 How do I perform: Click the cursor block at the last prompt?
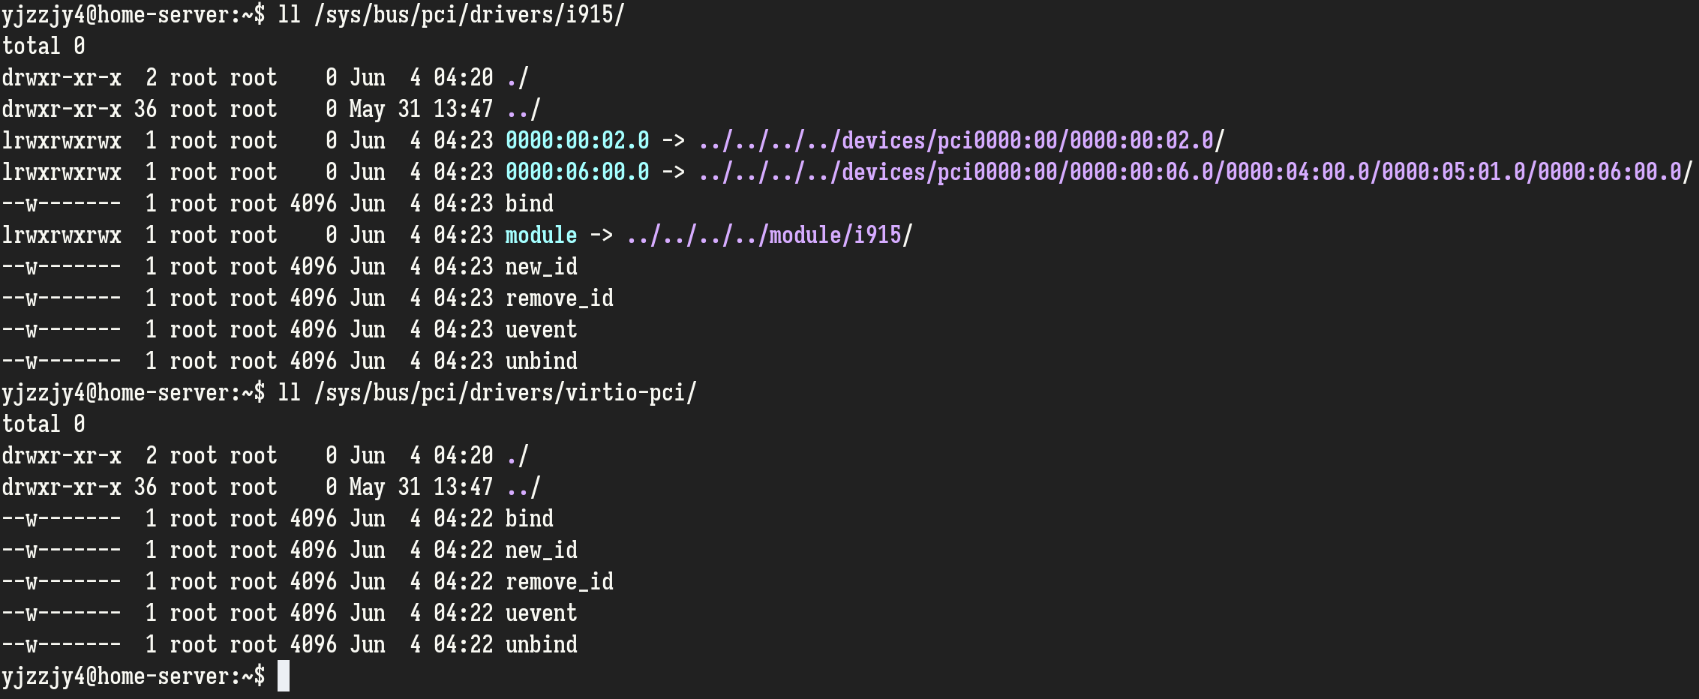284,676
